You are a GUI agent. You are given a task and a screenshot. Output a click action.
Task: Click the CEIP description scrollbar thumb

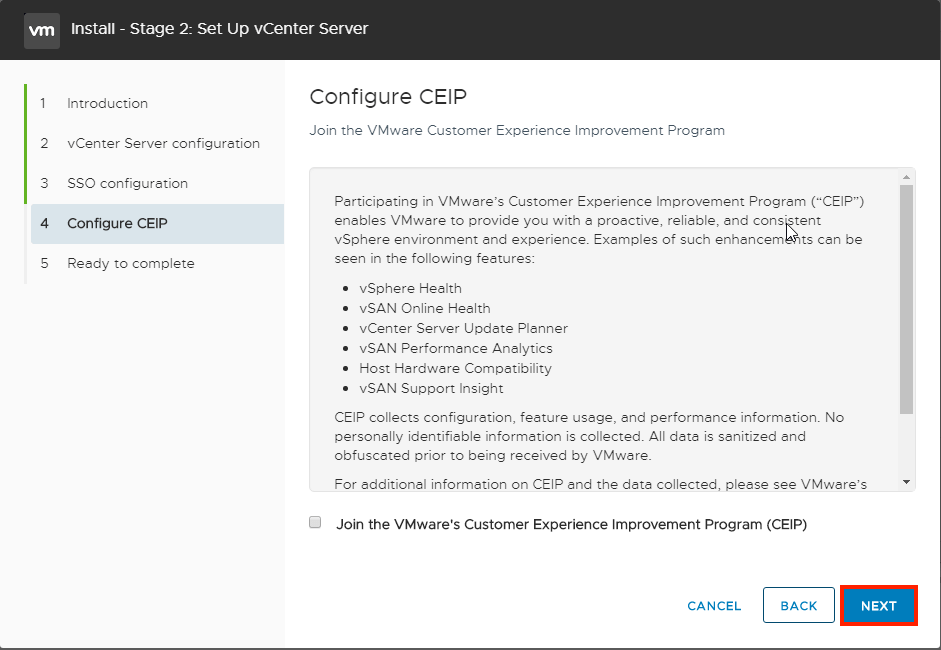coord(906,299)
